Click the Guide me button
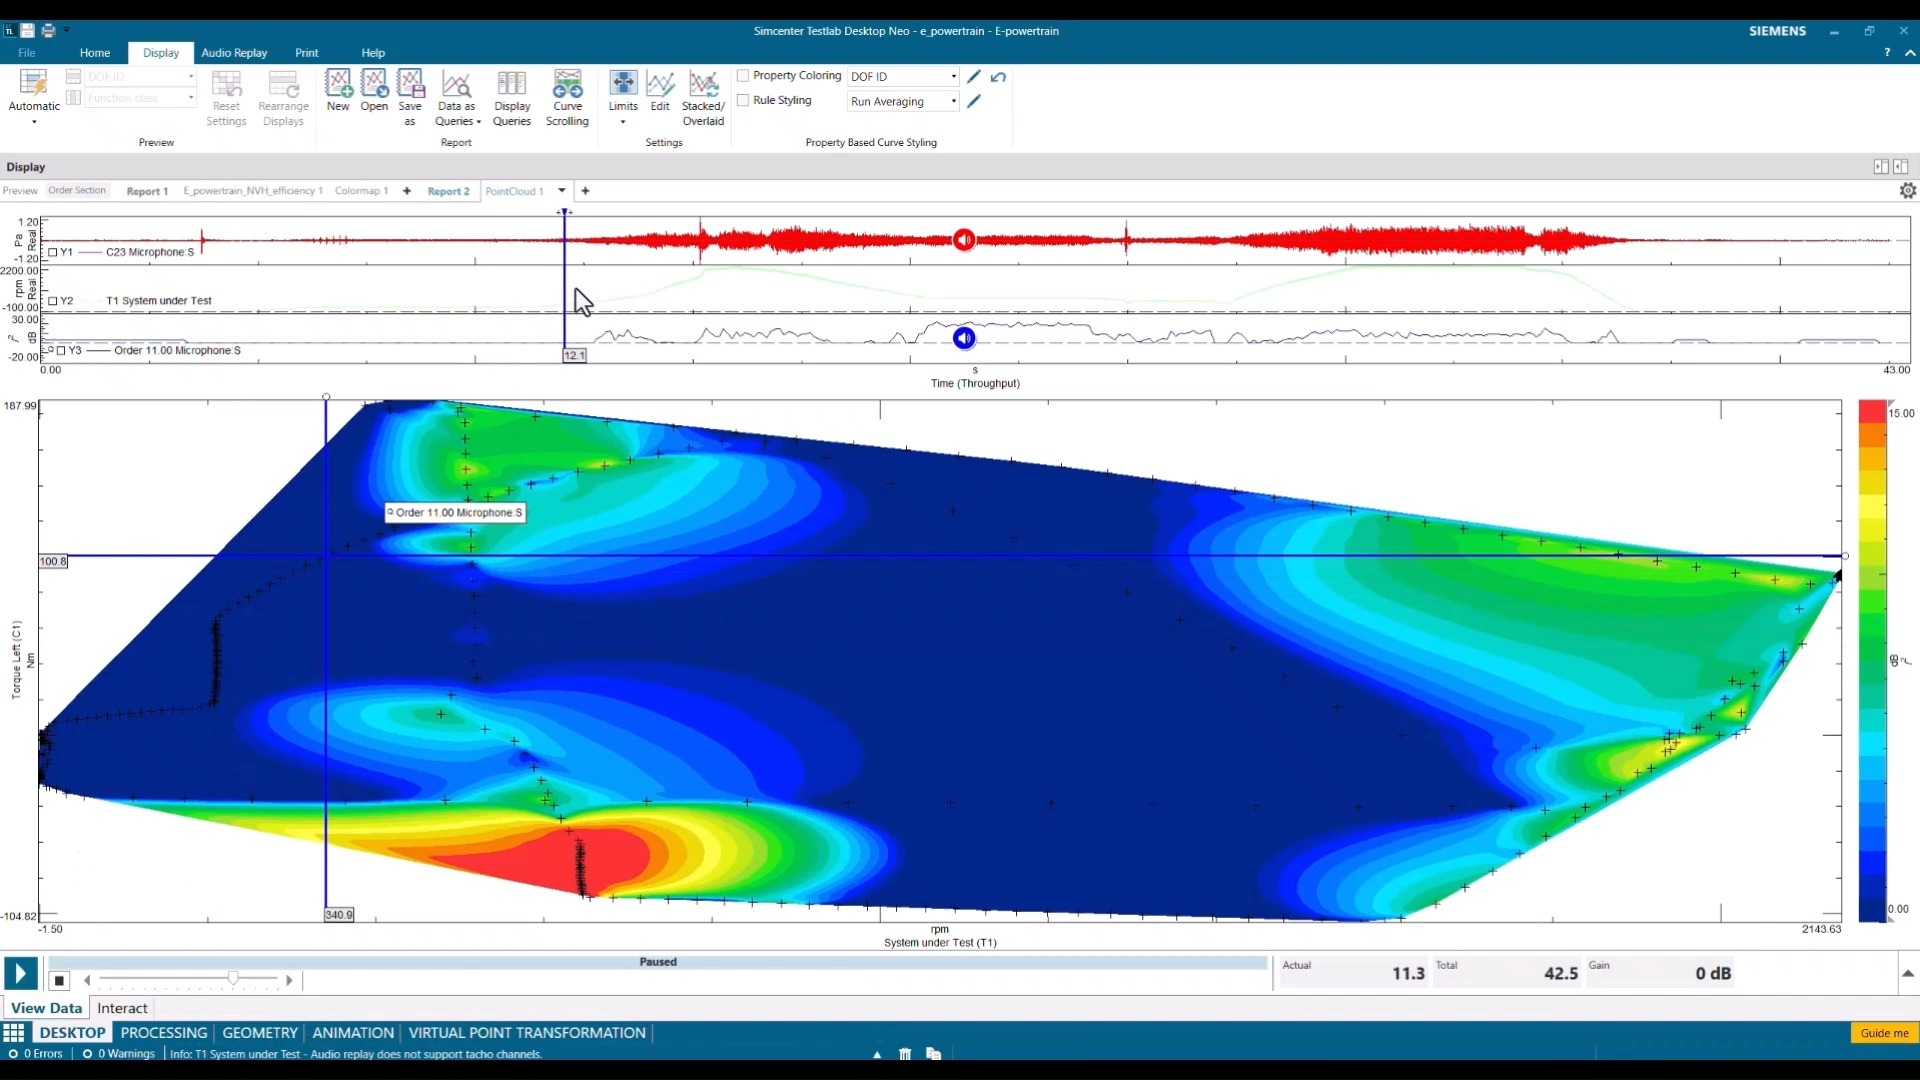Image resolution: width=1920 pixels, height=1080 pixels. tap(1884, 1033)
